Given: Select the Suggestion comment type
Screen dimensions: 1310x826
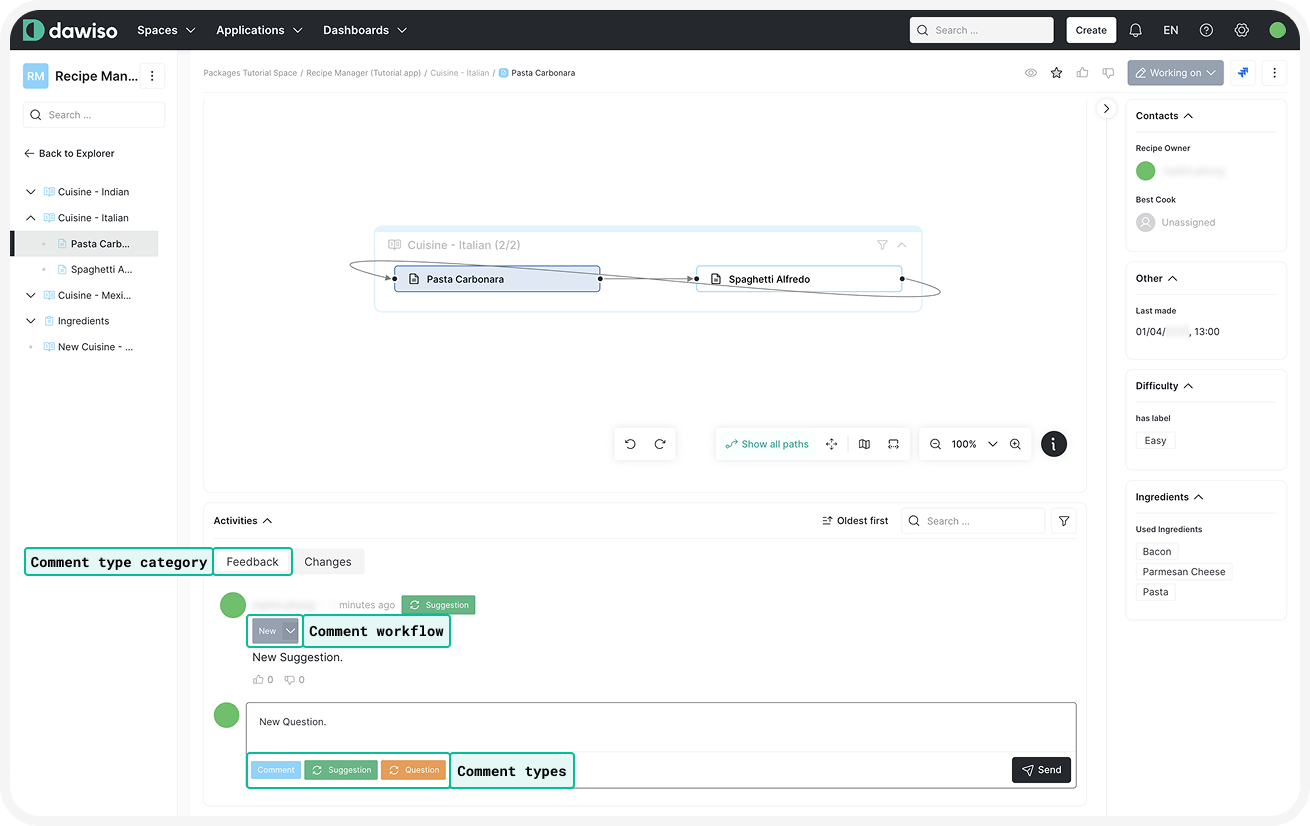Looking at the screenshot, I should [x=341, y=770].
